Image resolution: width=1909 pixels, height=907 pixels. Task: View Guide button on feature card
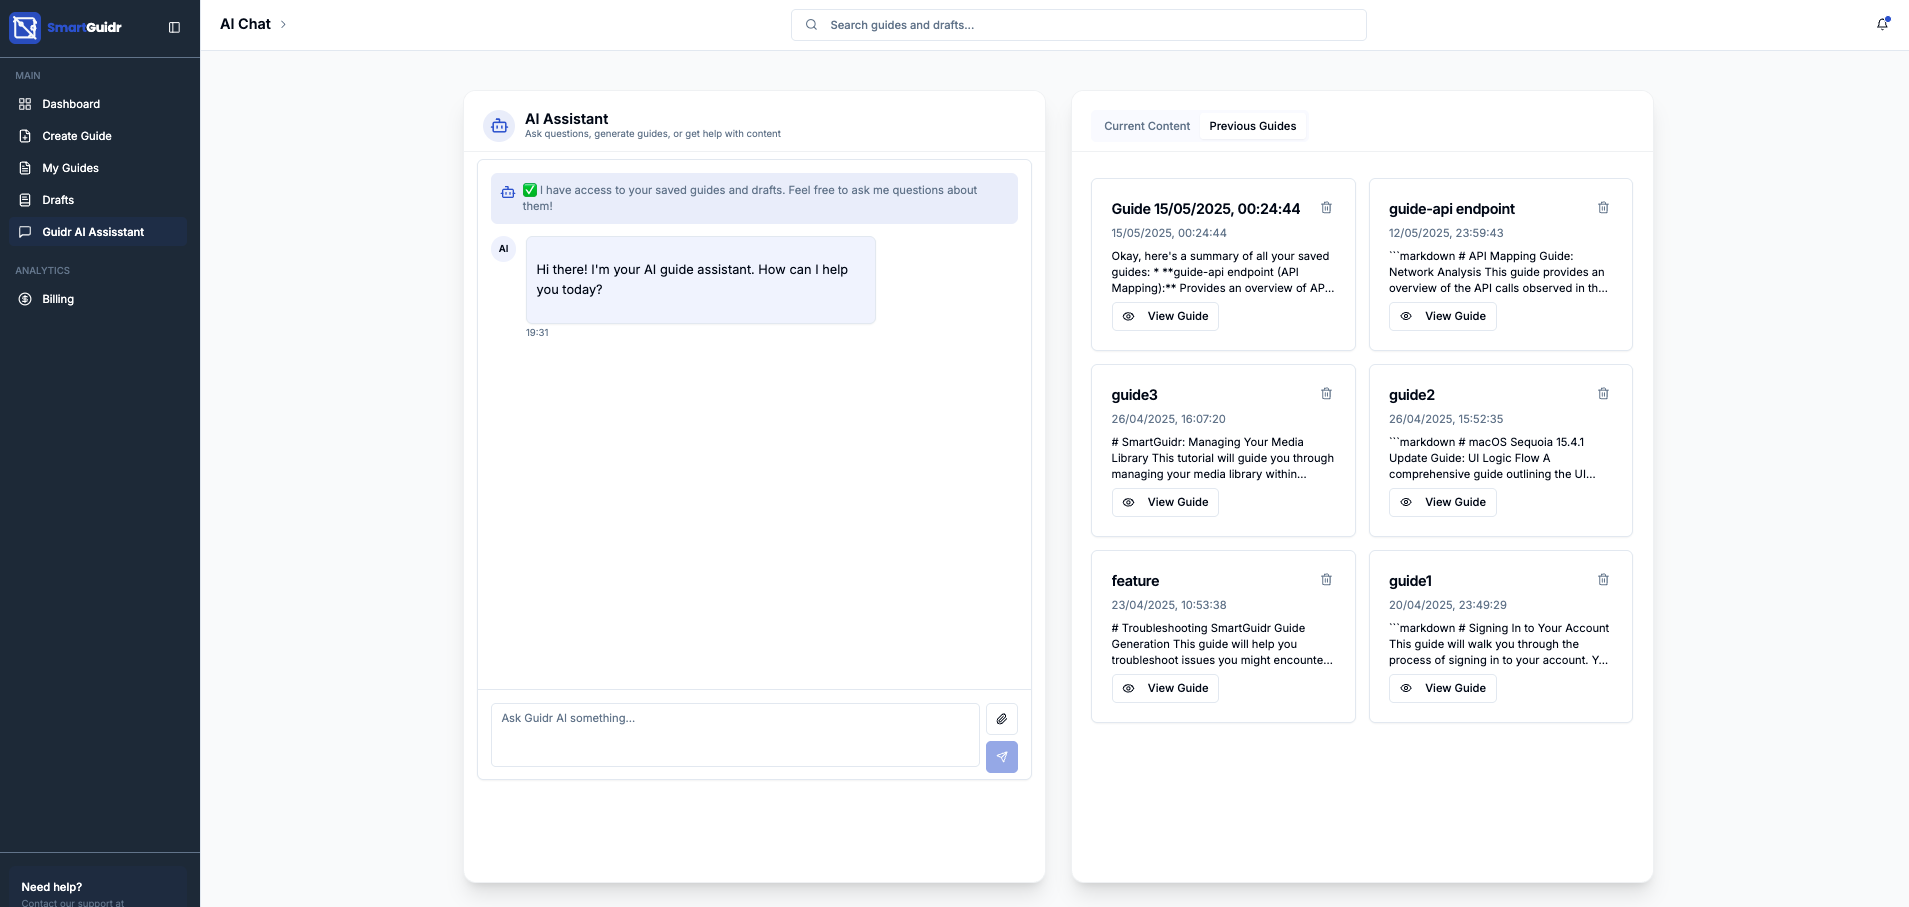click(x=1165, y=688)
